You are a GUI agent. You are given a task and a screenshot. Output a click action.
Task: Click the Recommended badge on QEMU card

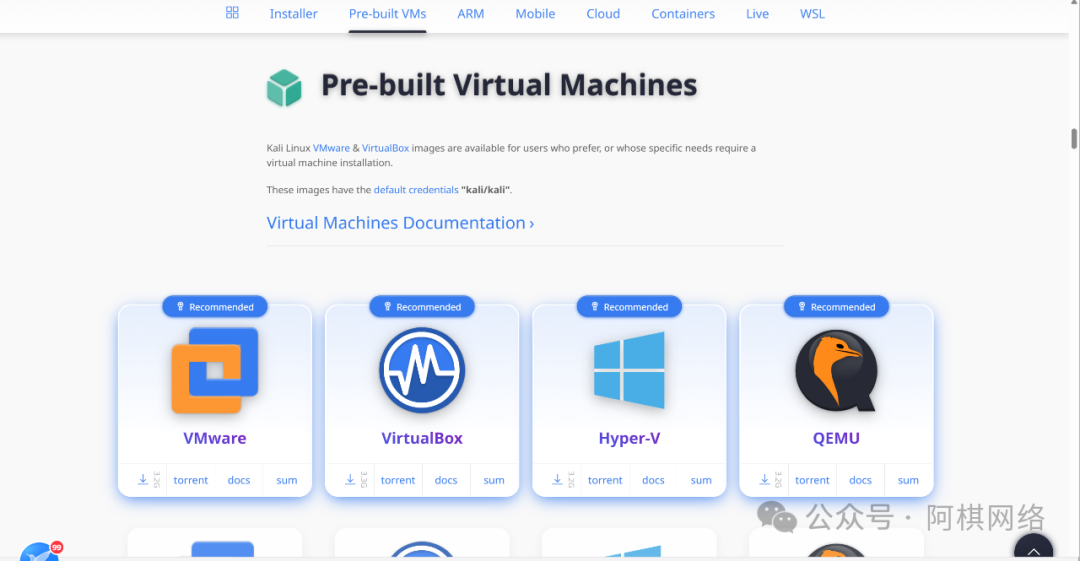pyautogui.click(x=836, y=307)
